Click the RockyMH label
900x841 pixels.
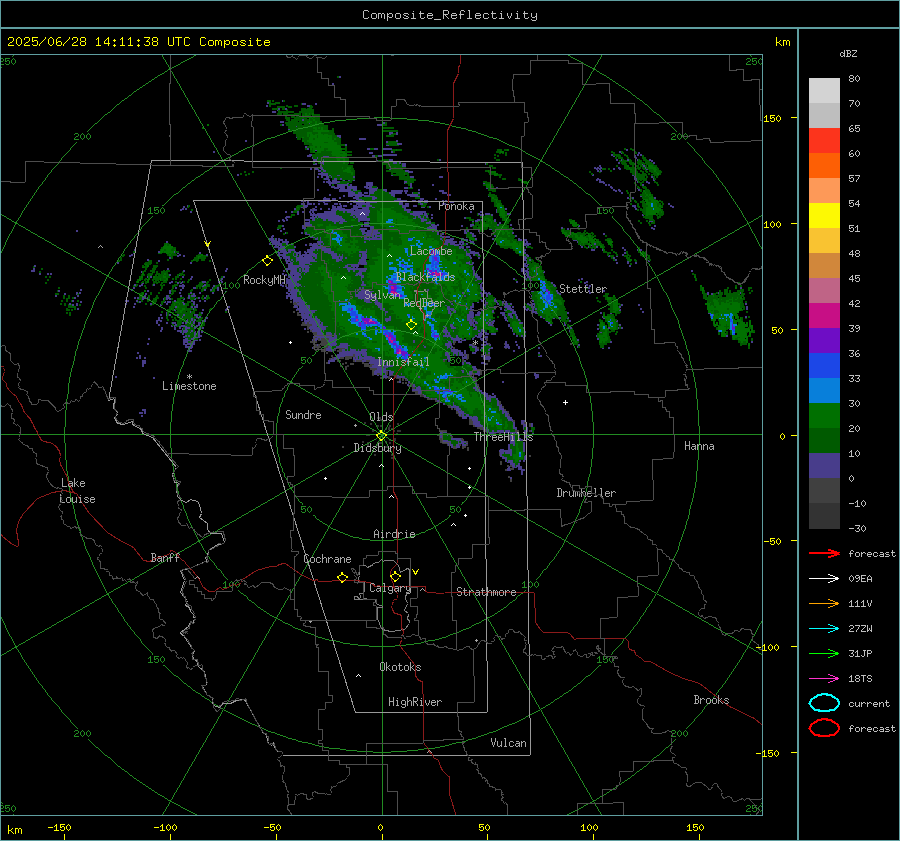coord(264,280)
